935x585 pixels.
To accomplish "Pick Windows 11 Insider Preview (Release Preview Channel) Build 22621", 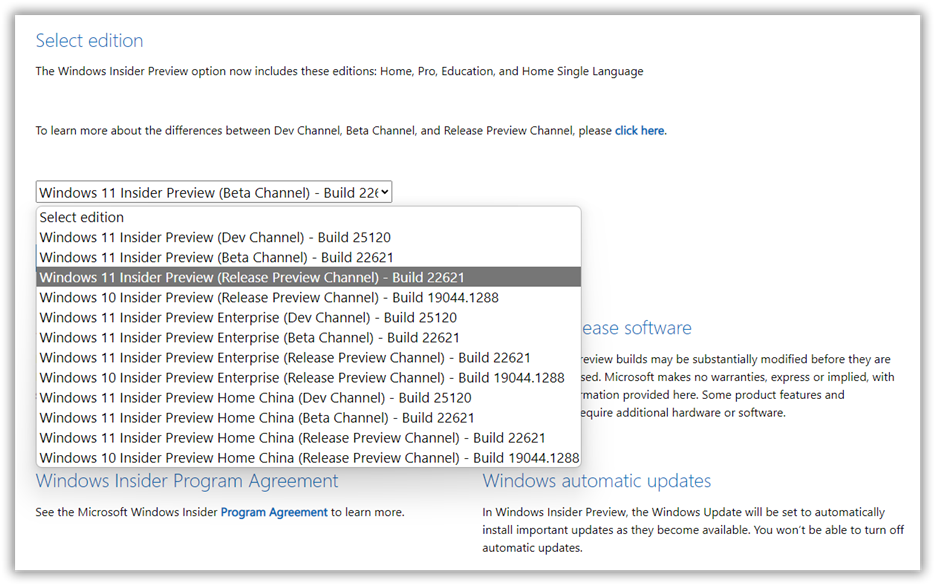I will pyautogui.click(x=308, y=277).
